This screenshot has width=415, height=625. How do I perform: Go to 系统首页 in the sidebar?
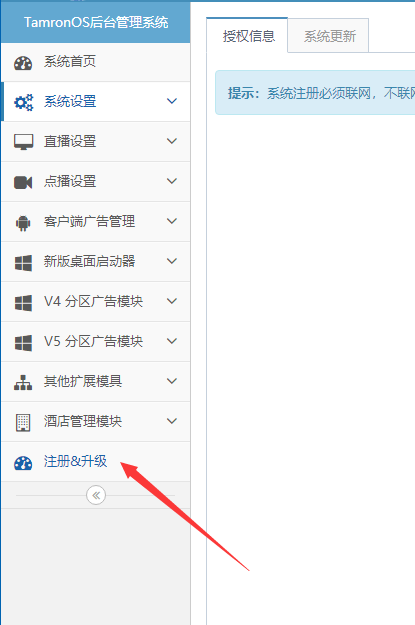pyautogui.click(x=96, y=62)
